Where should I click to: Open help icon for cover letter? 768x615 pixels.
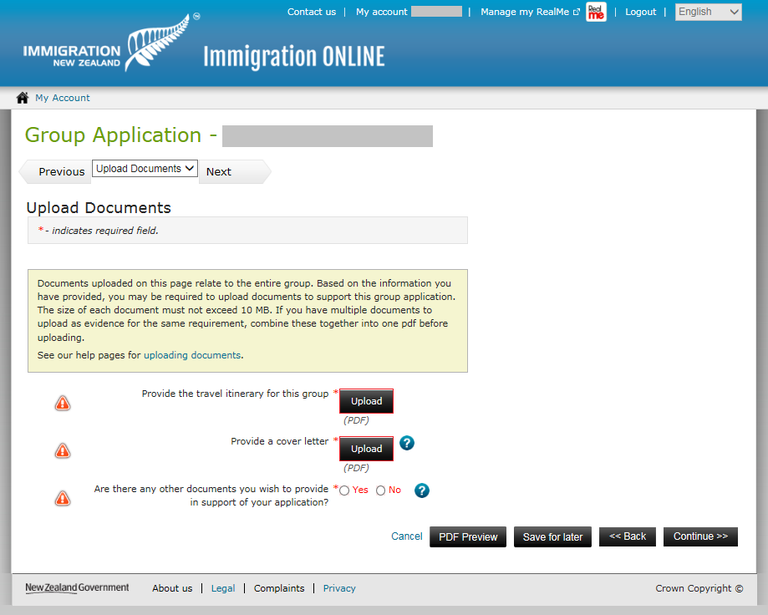(x=407, y=443)
